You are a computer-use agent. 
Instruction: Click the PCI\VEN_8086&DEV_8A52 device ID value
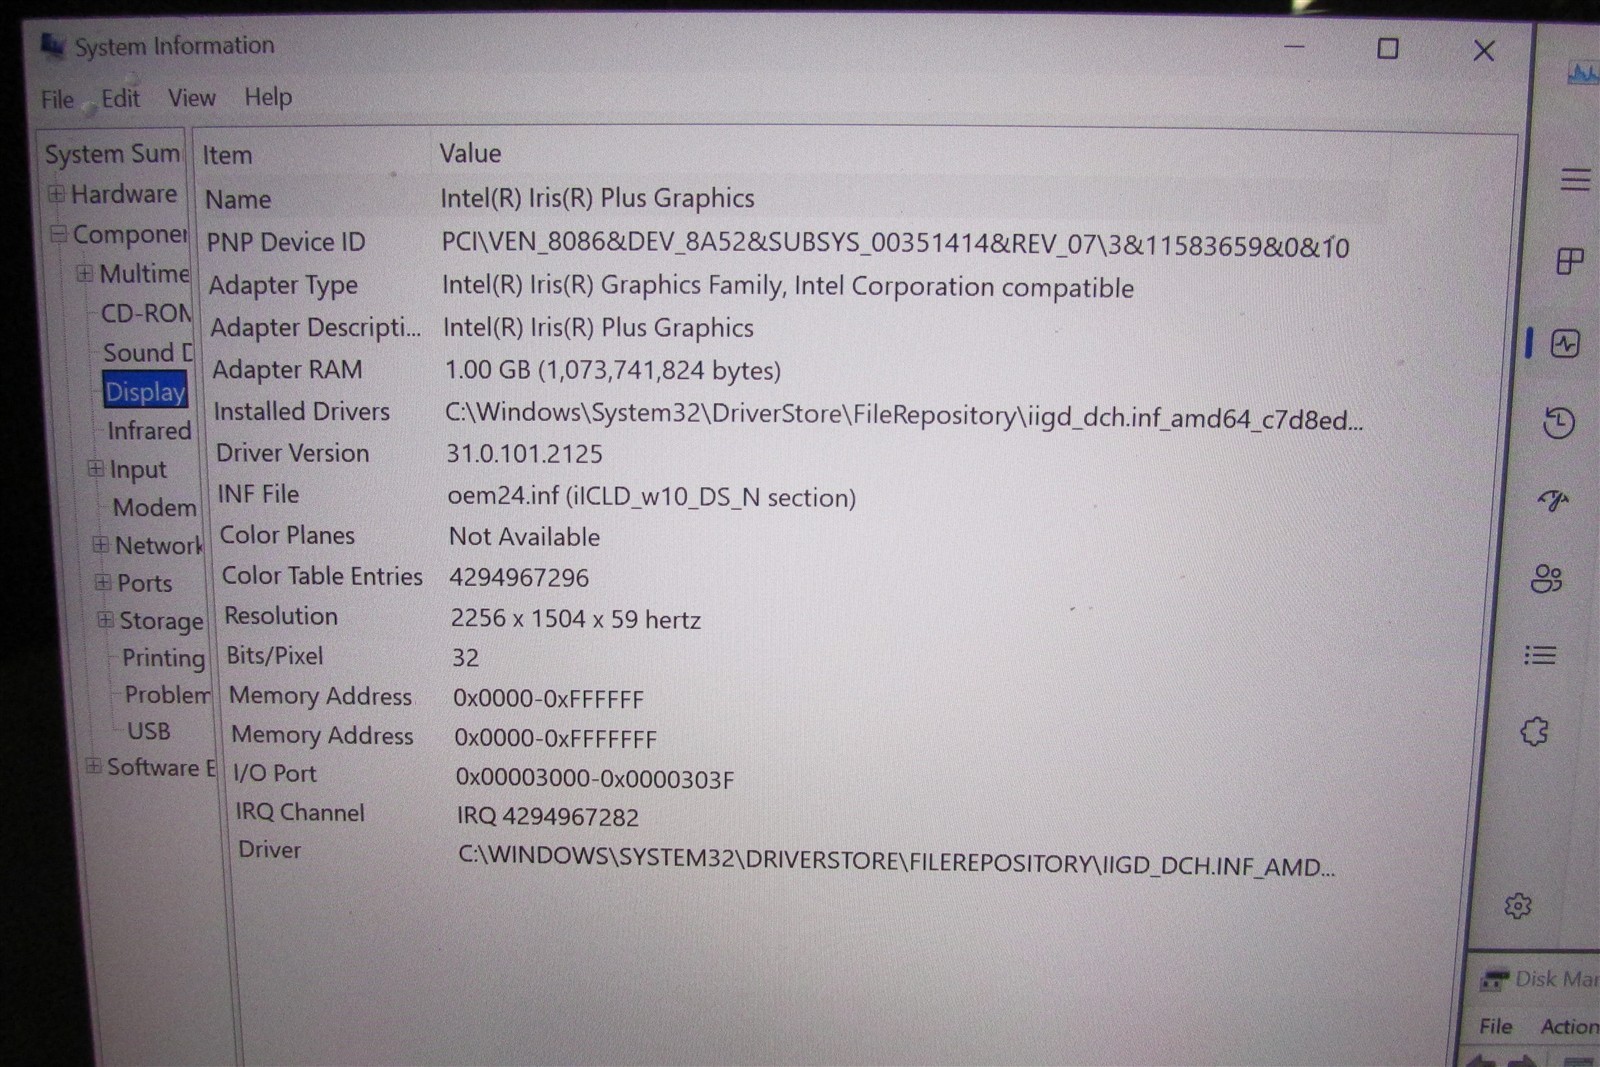coord(895,245)
